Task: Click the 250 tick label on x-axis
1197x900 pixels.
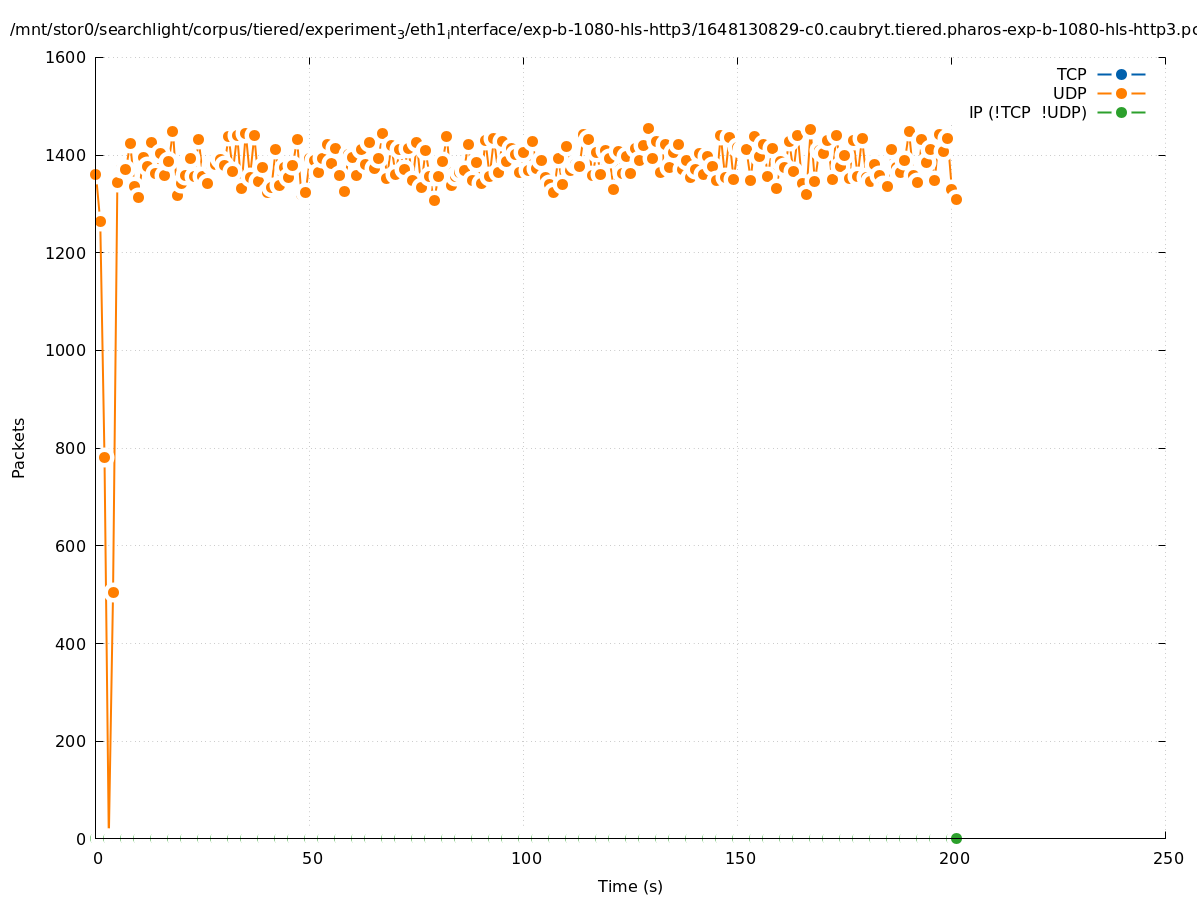Action: tap(1167, 858)
